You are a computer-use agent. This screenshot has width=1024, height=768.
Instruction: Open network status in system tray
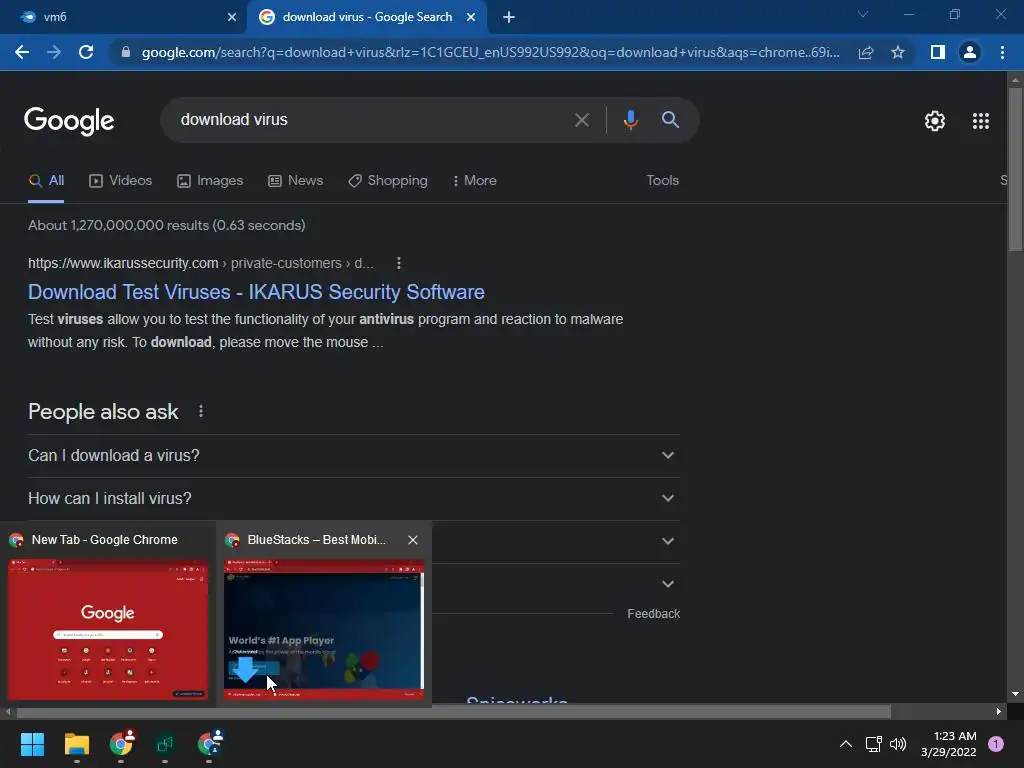click(x=873, y=744)
